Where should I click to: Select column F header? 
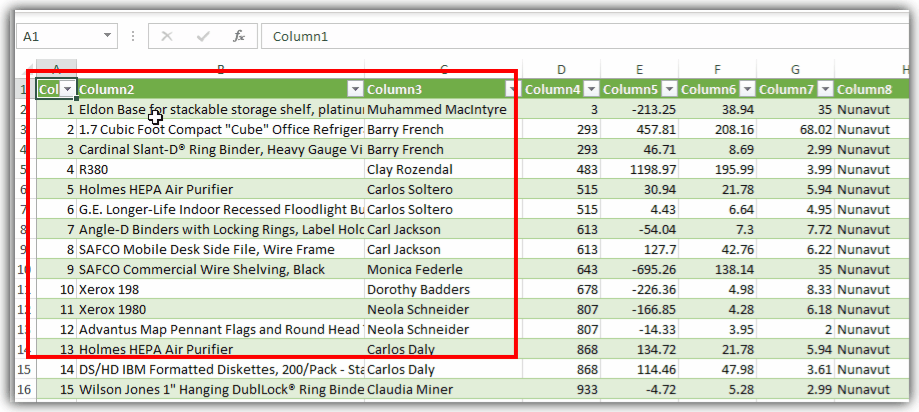pos(717,70)
